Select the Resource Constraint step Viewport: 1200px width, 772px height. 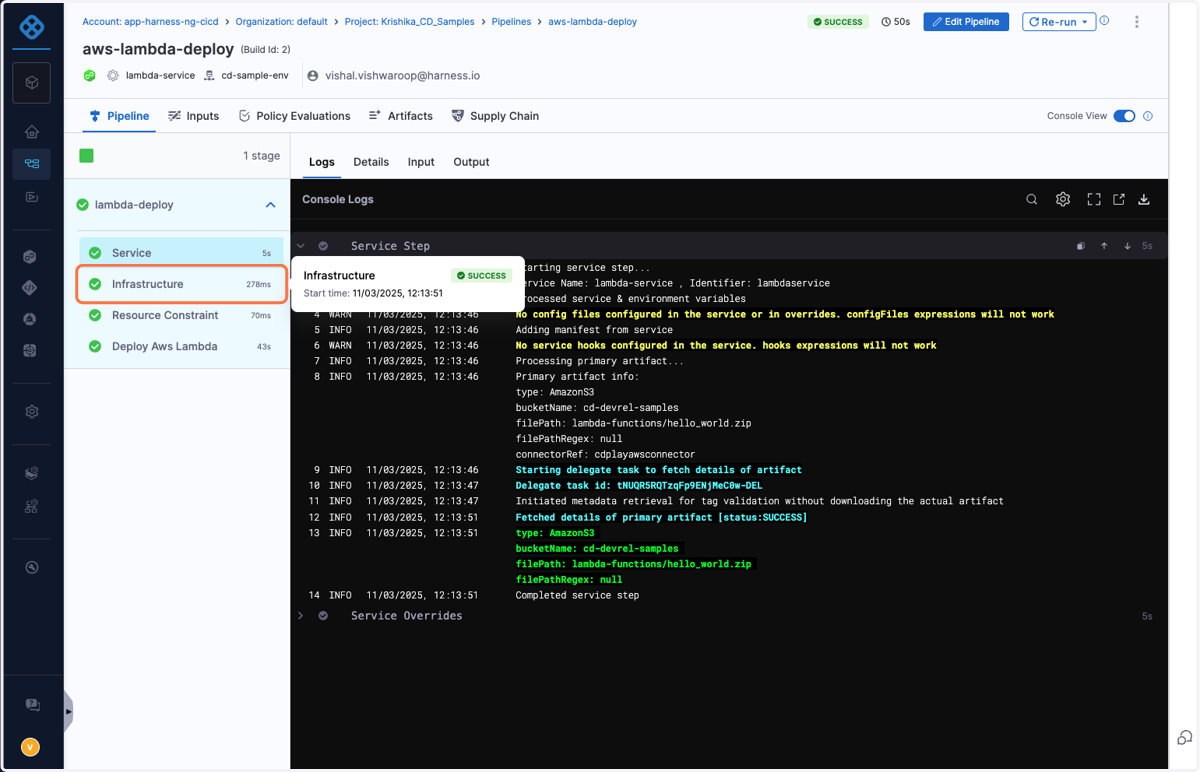click(180, 315)
